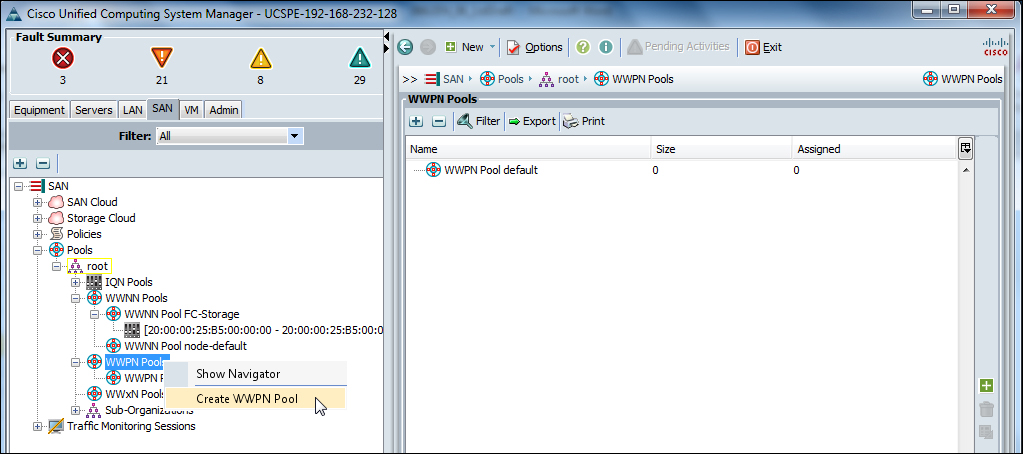Collapse the navigation pane with splitter arrow
The width and height of the screenshot is (1023, 454).
[388, 35]
